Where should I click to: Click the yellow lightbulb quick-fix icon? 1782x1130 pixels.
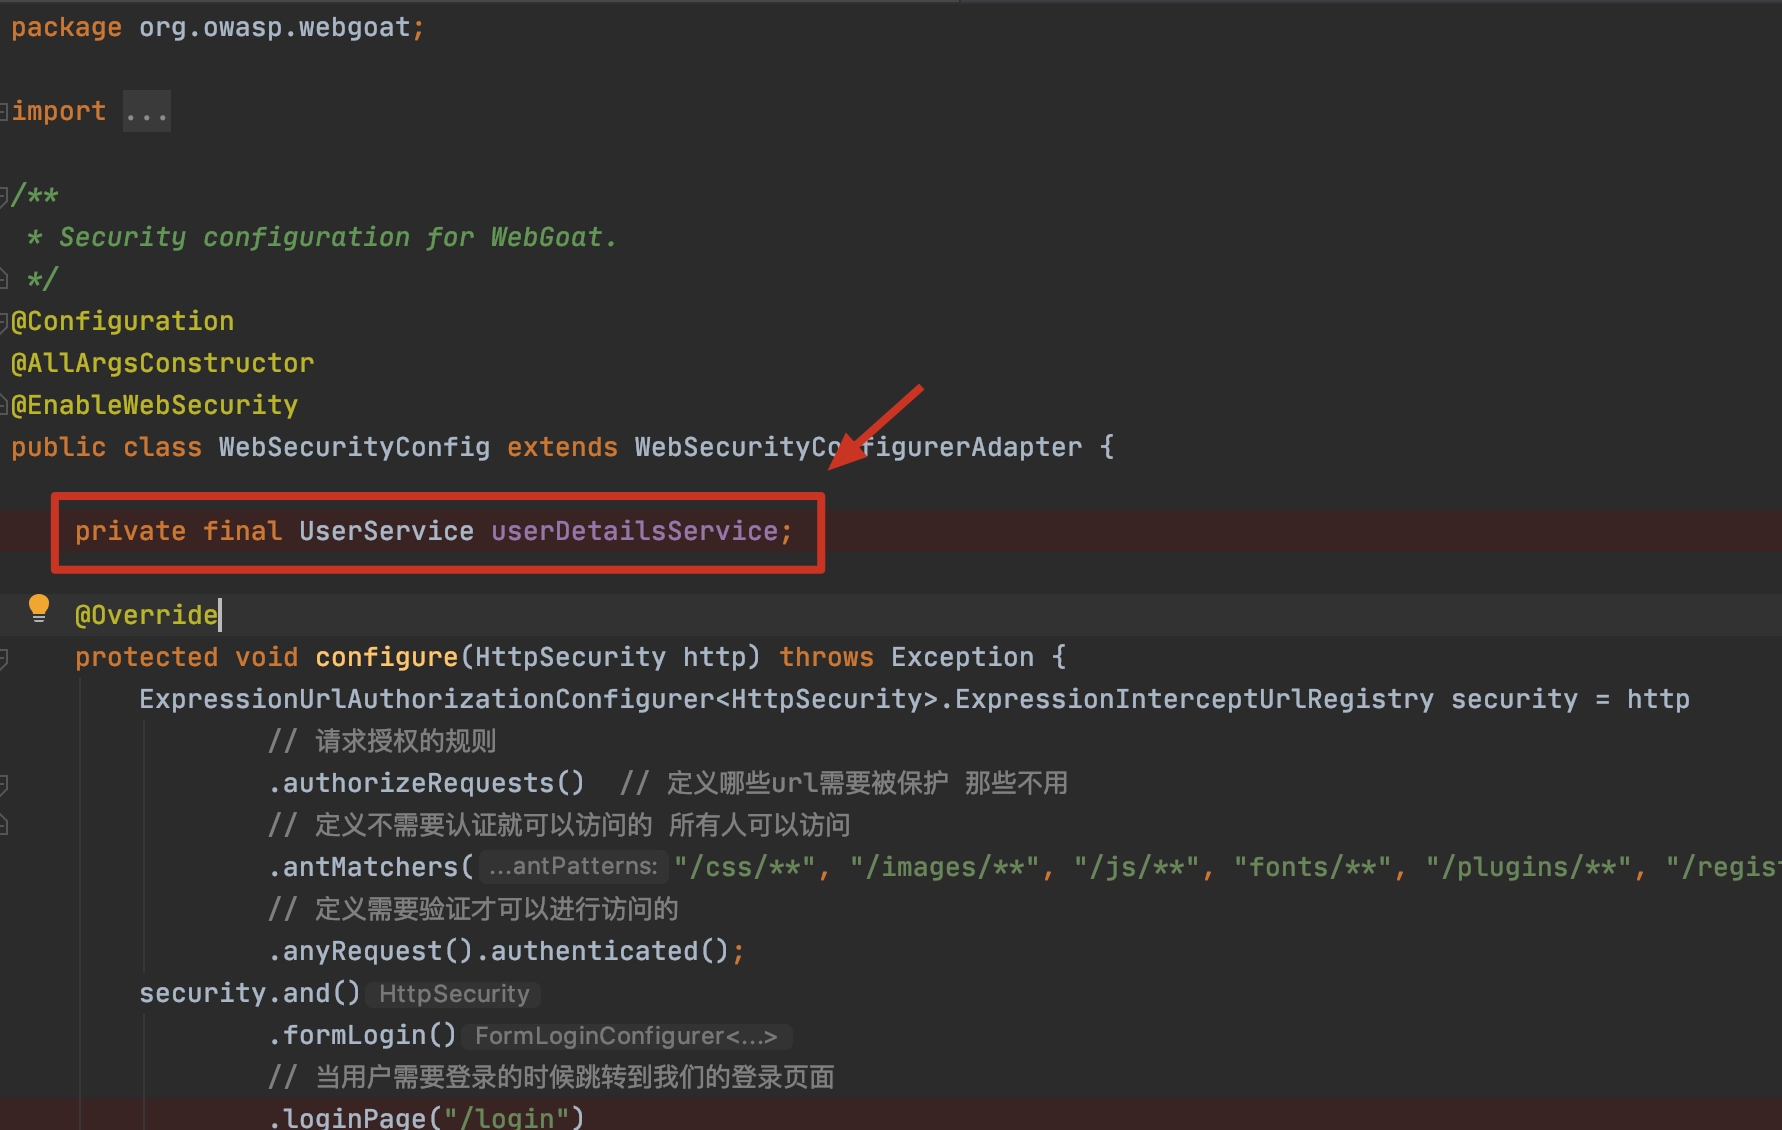pyautogui.click(x=39, y=607)
